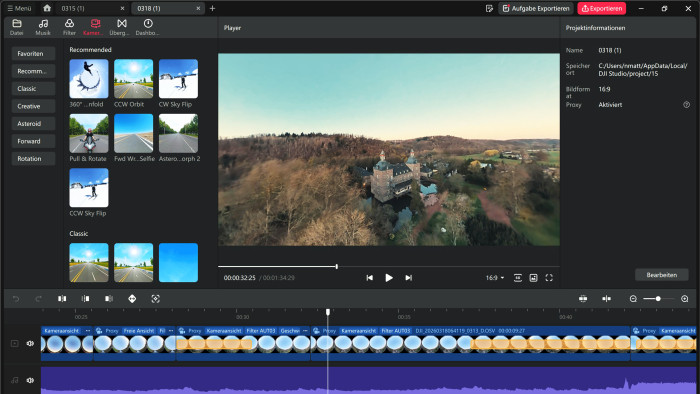Open the Proxy help question-mark icon
Viewport: 700px width, 394px height.
(x=686, y=104)
